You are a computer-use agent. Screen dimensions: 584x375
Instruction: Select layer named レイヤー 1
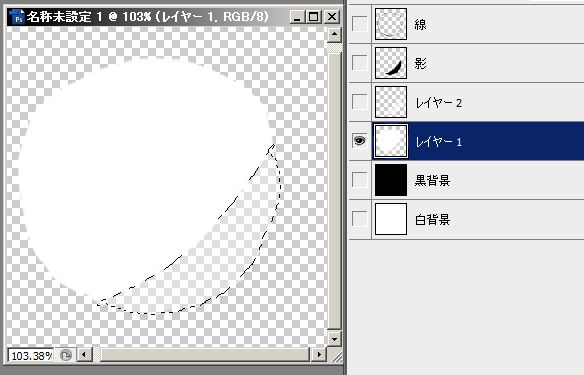click(x=438, y=142)
